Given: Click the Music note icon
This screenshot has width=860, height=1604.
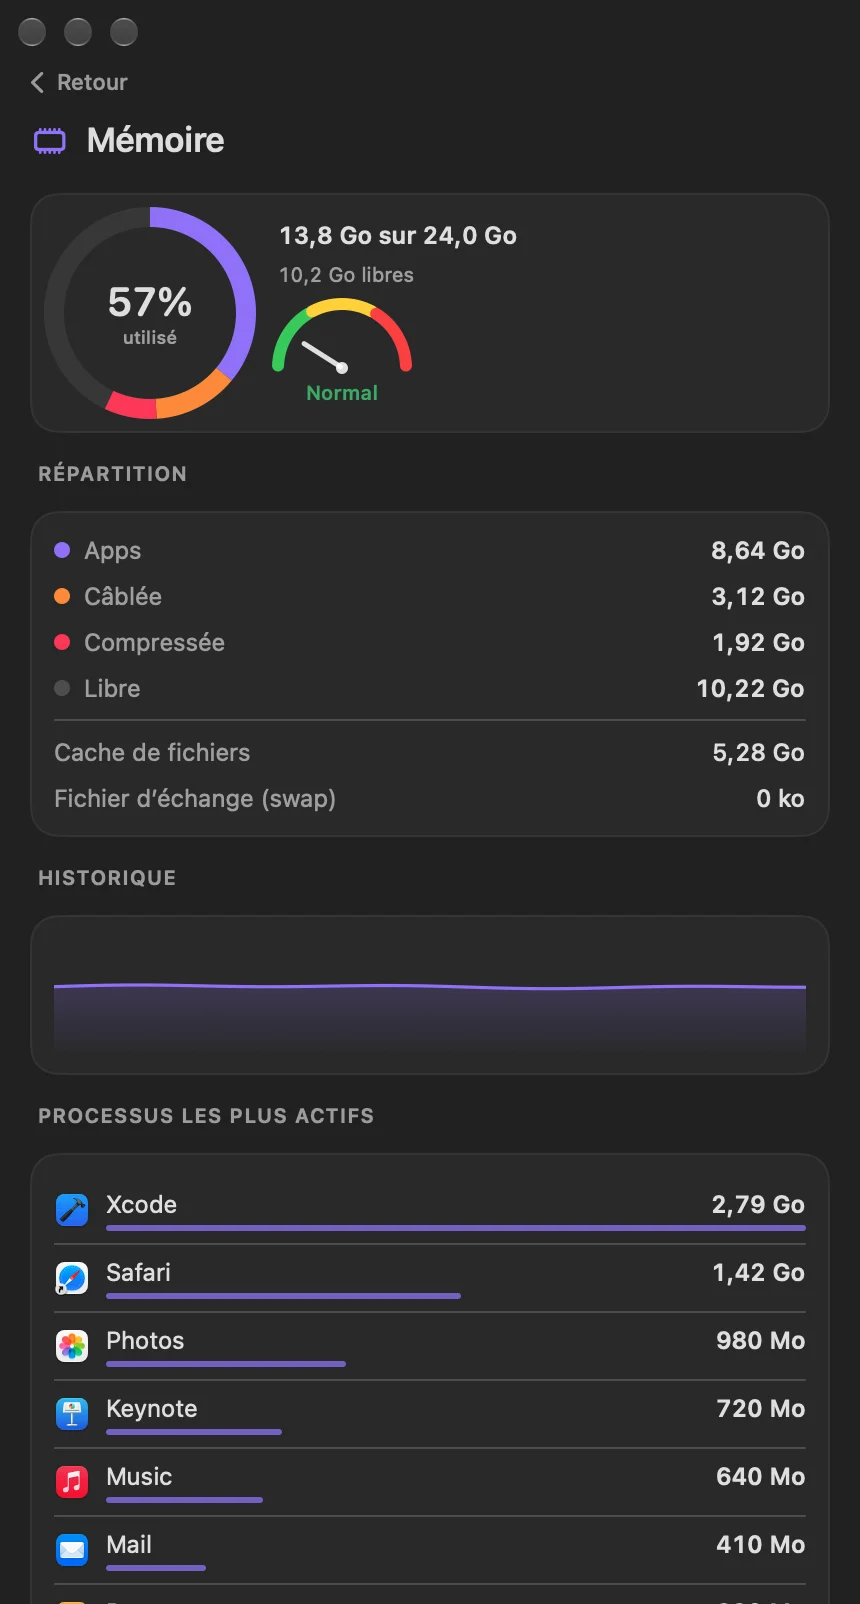Looking at the screenshot, I should pyautogui.click(x=72, y=1482).
